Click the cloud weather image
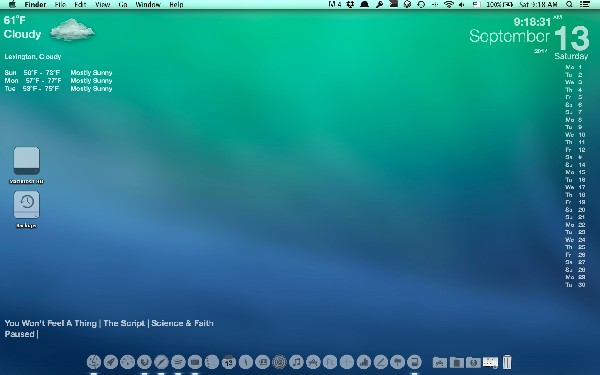Screen dimensions: 600x375 [72, 30]
